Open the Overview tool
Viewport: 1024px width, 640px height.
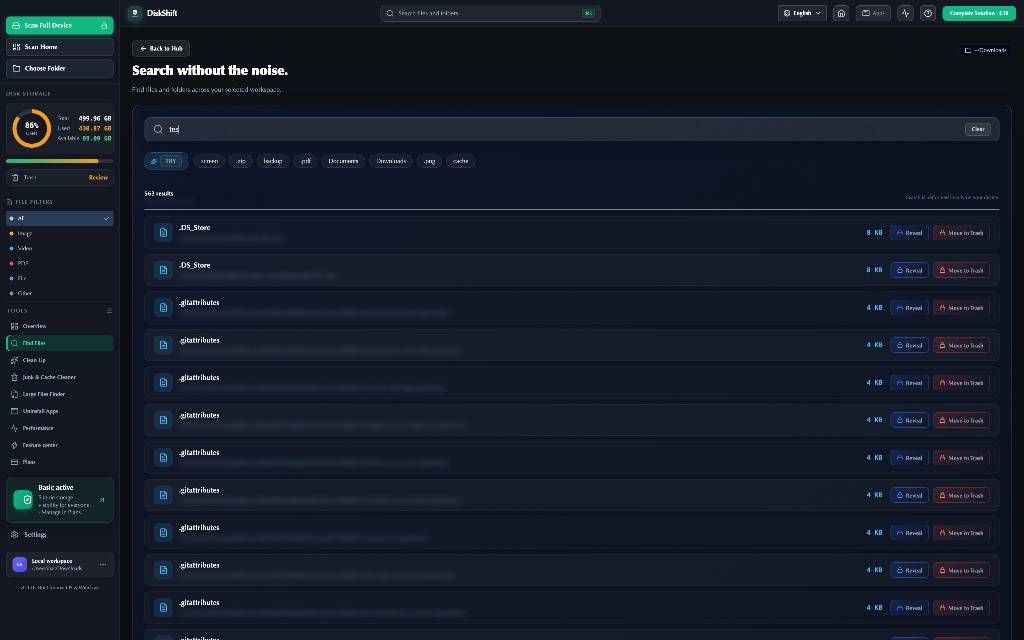click(x=59, y=326)
